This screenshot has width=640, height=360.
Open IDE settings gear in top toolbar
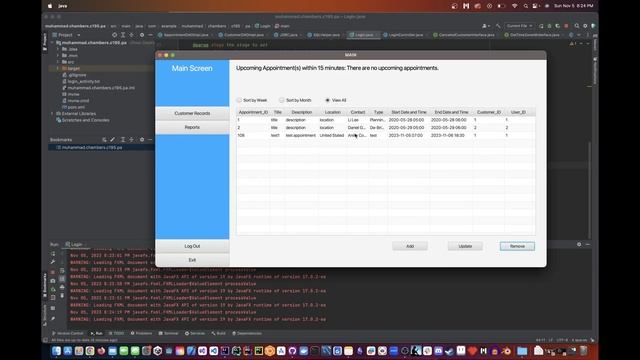pyautogui.click(x=585, y=26)
